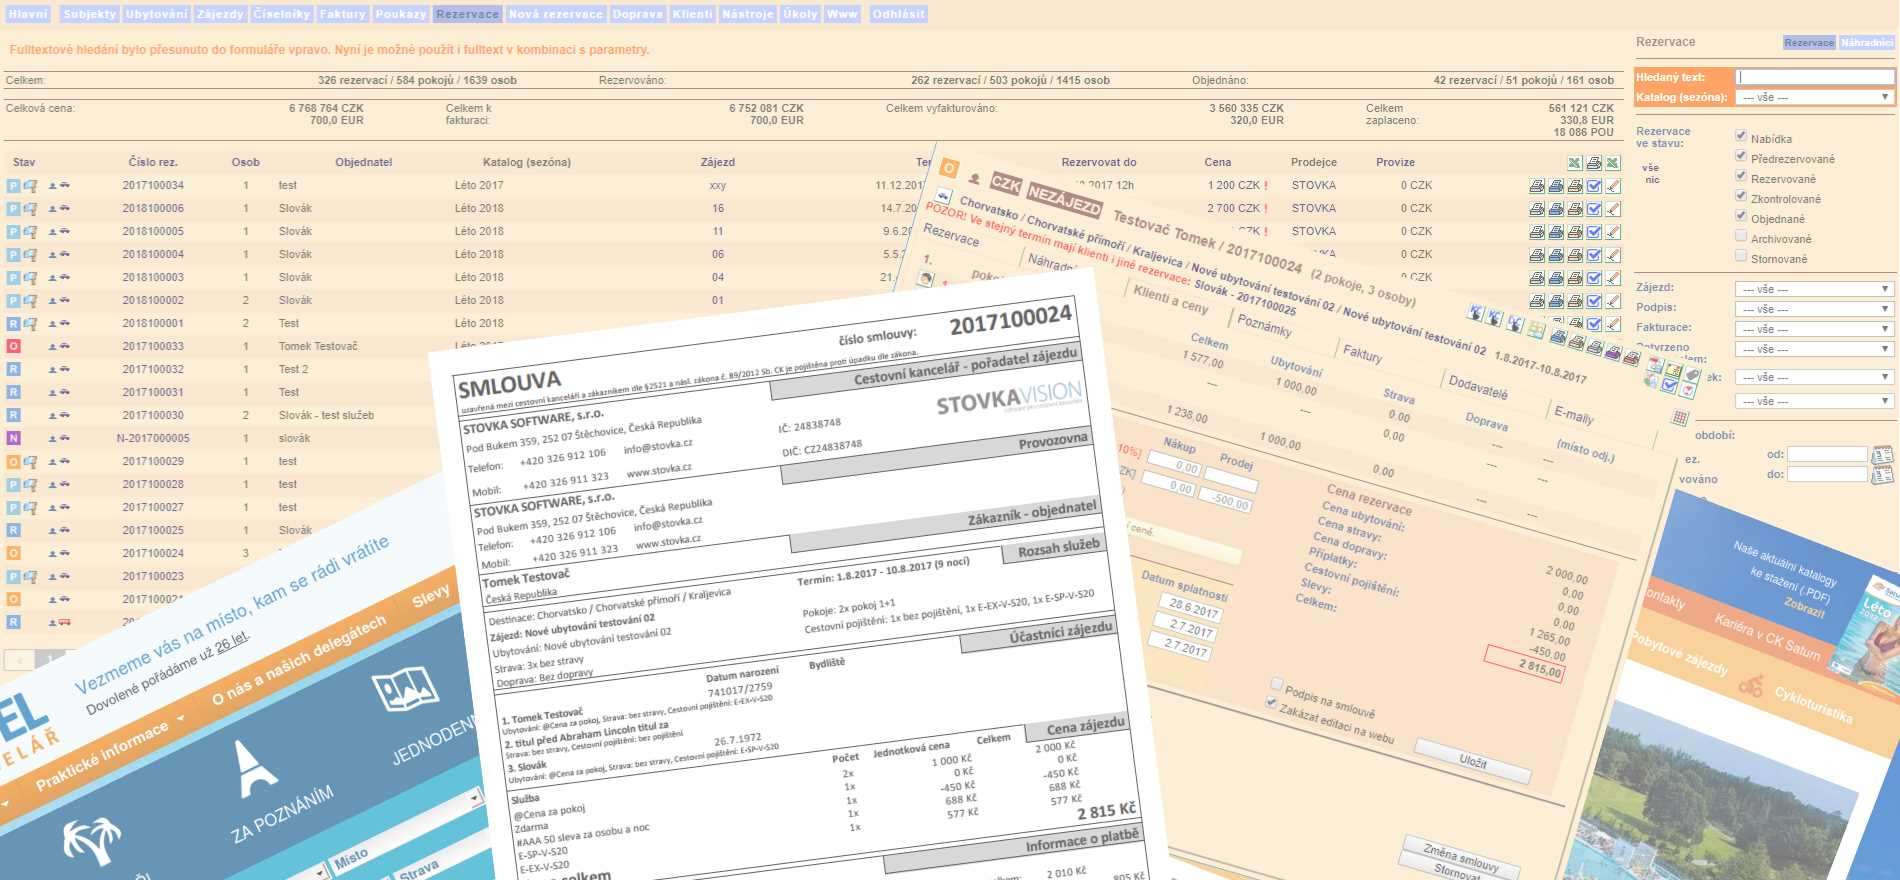Click customer name 'Tomek Testovač' in the list
The width and height of the screenshot is (1900, 880).
tap(318, 346)
